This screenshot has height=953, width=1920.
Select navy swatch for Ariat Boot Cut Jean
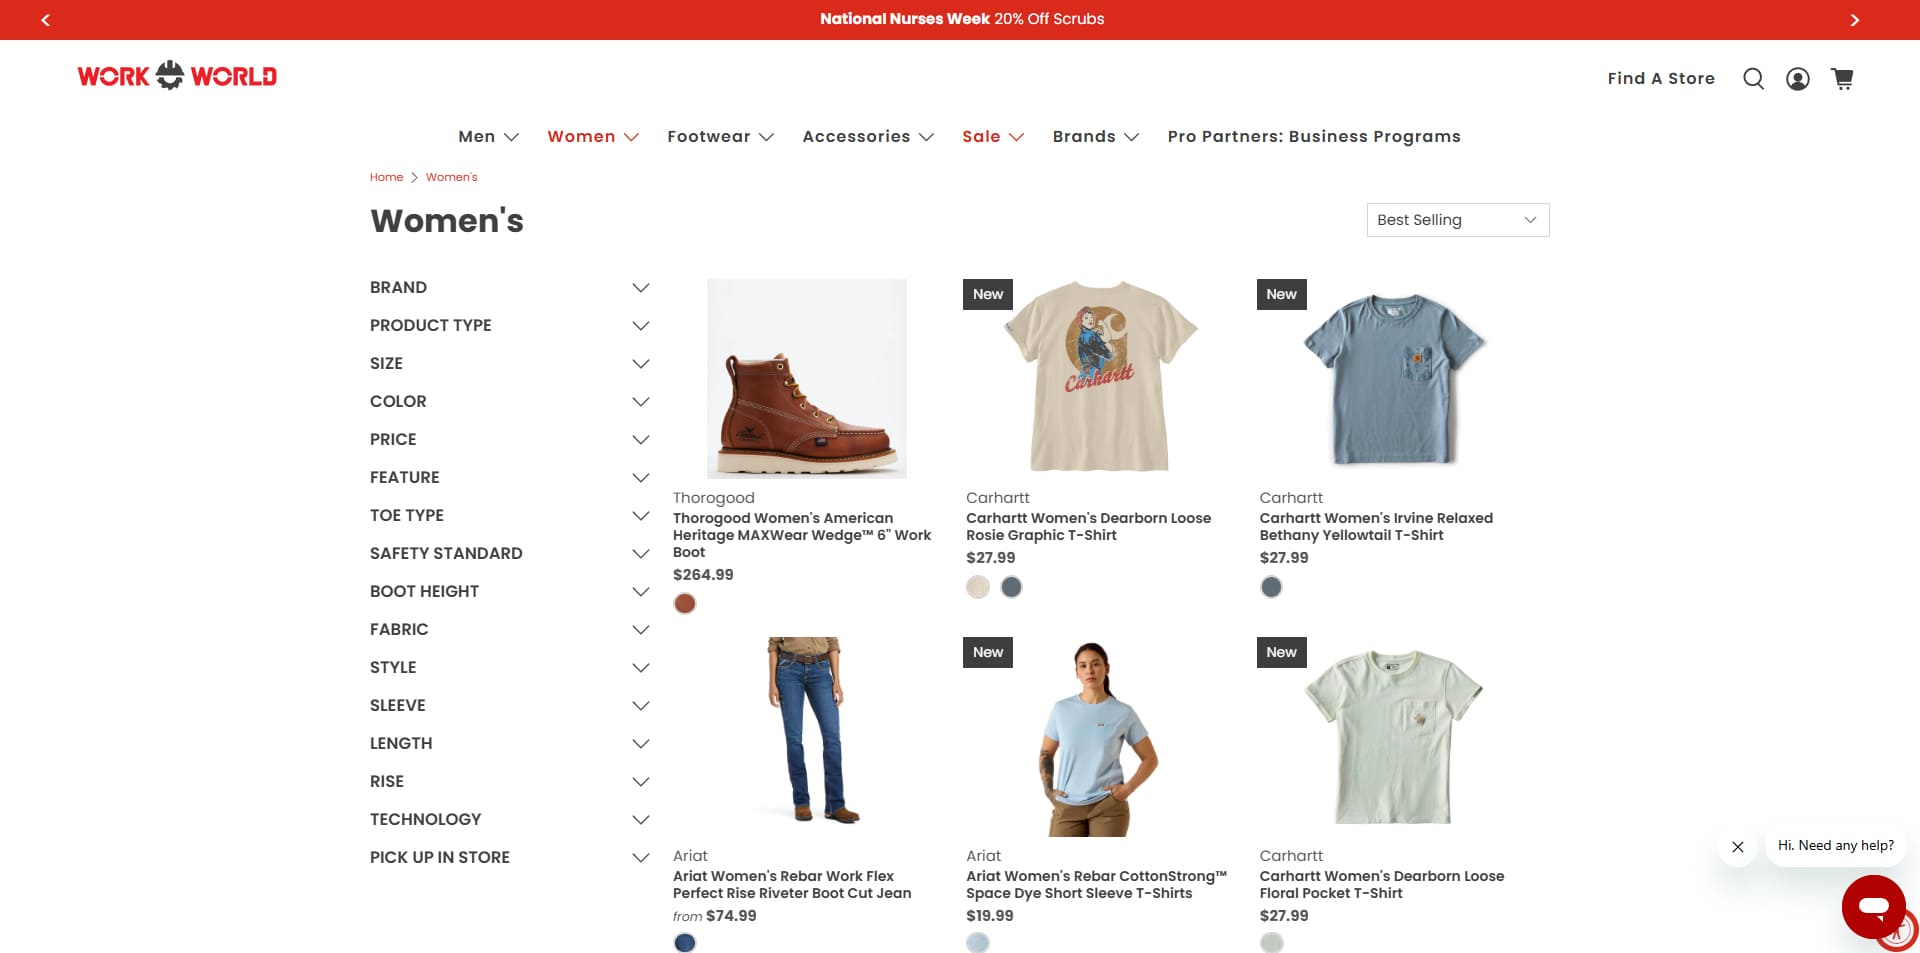click(x=685, y=943)
